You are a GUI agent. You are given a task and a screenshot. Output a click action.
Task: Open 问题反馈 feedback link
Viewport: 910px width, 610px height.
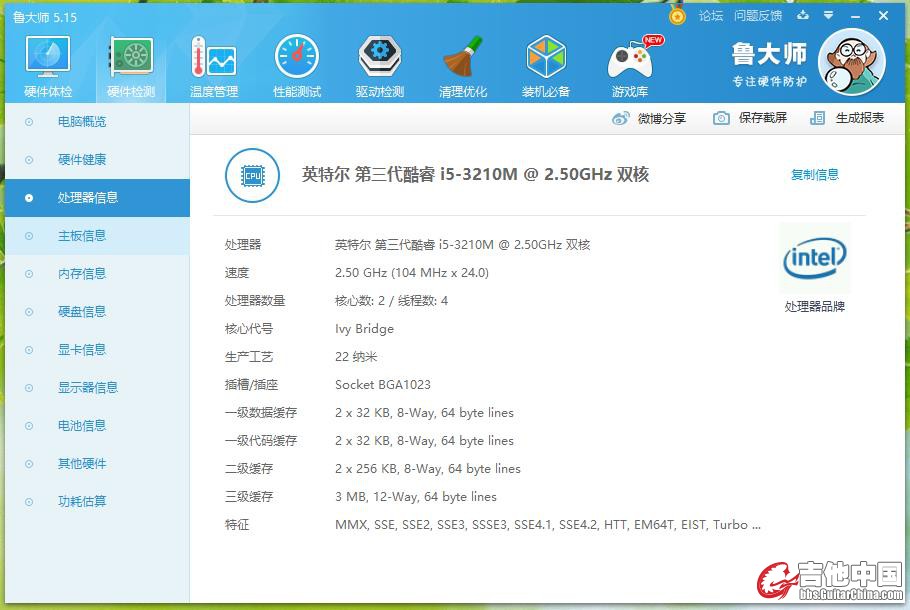click(758, 16)
